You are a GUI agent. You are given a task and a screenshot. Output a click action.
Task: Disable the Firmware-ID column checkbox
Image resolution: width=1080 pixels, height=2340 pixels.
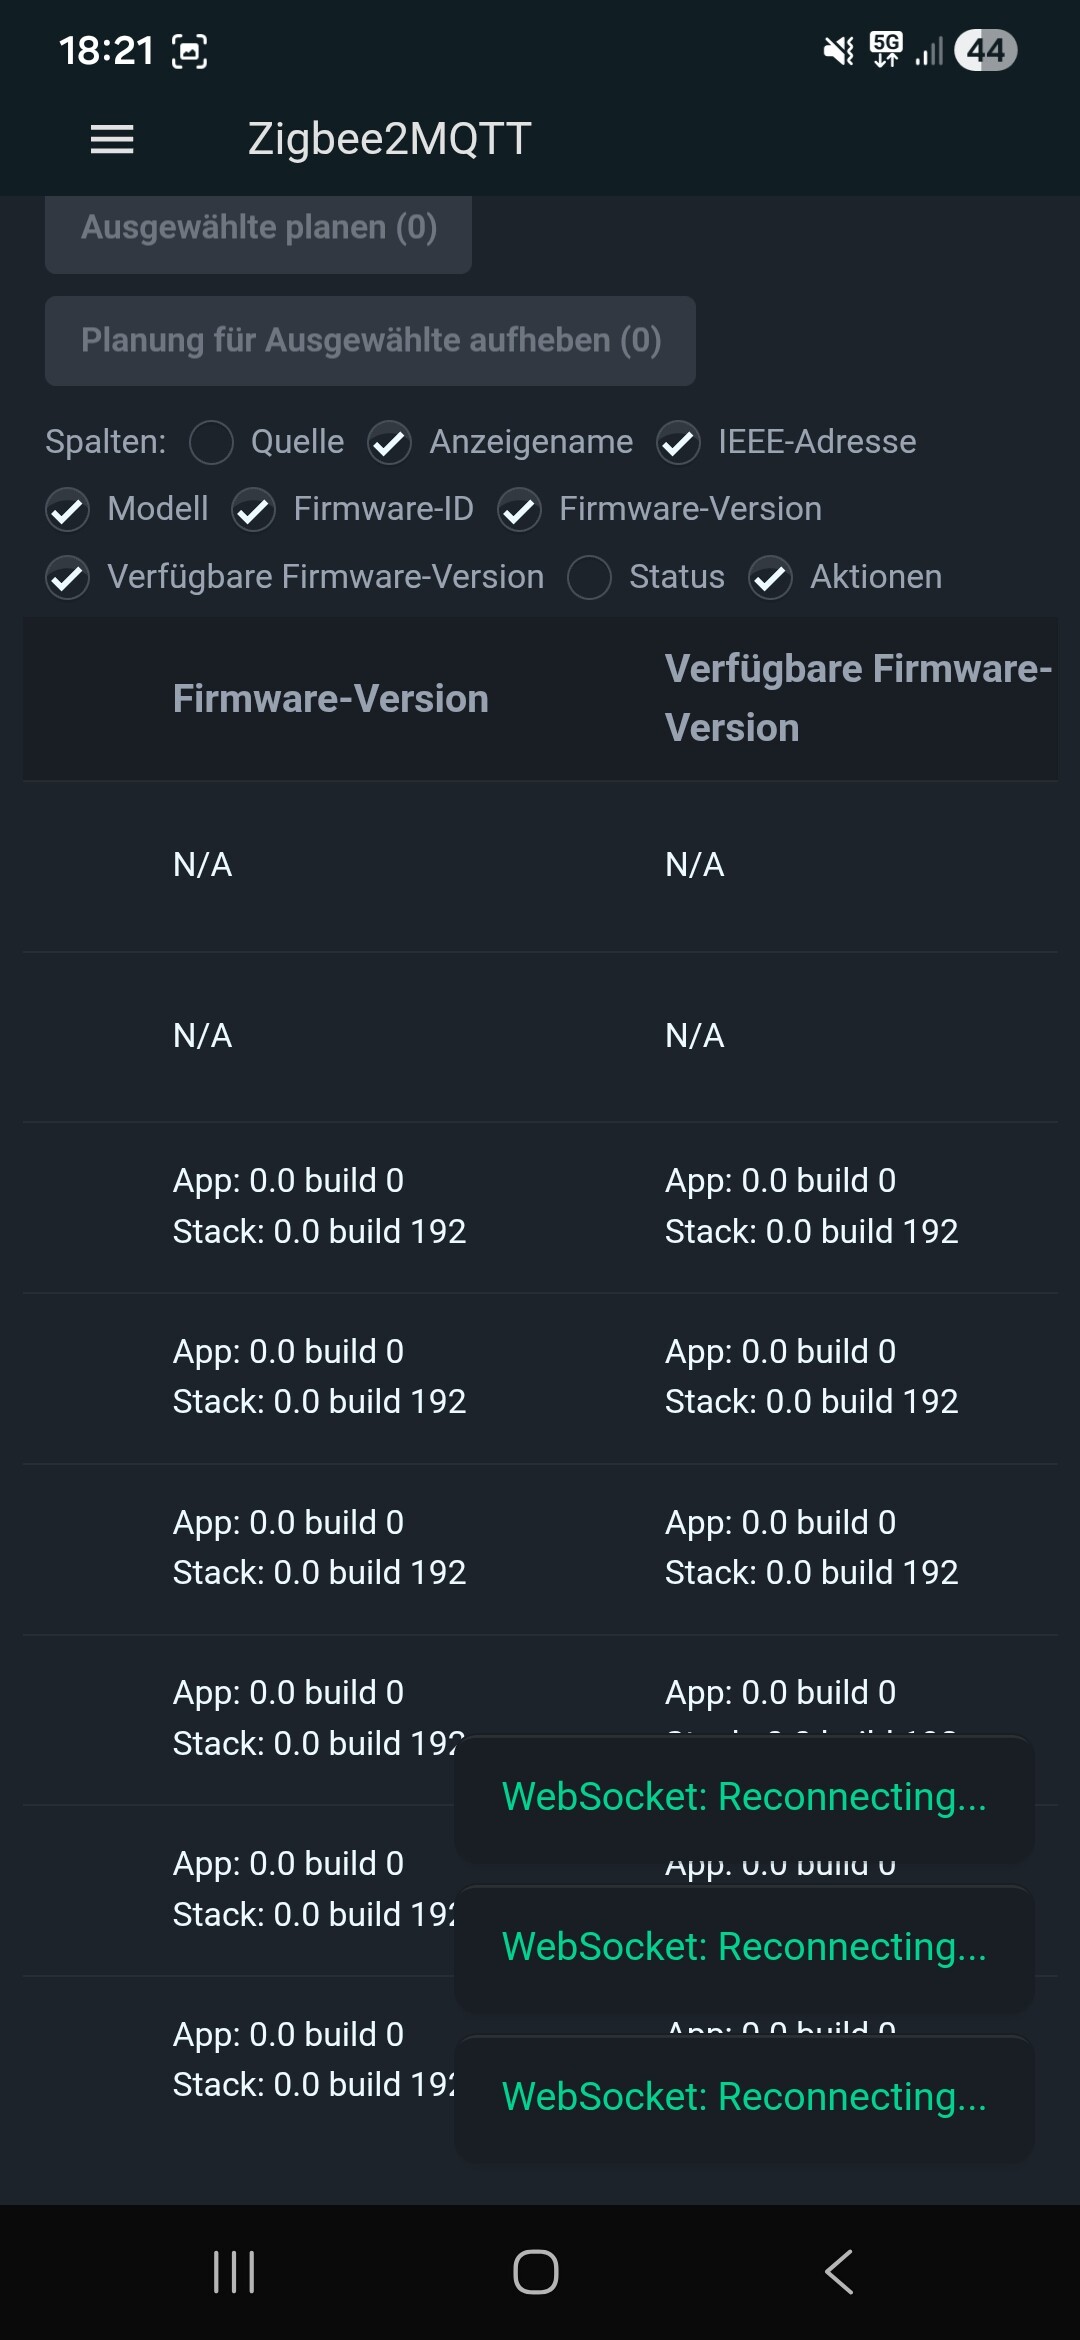coord(254,510)
